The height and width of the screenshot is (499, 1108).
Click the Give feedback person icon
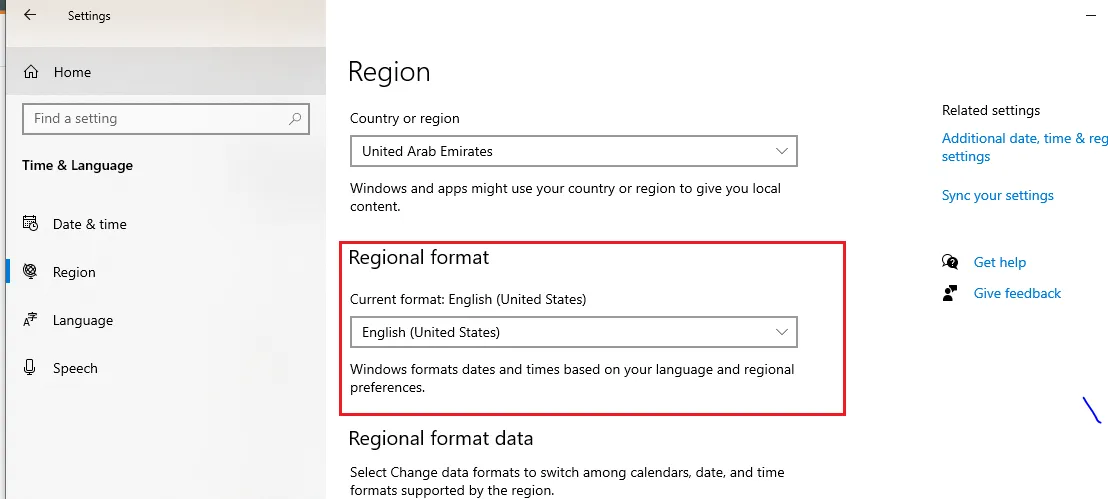tap(950, 293)
